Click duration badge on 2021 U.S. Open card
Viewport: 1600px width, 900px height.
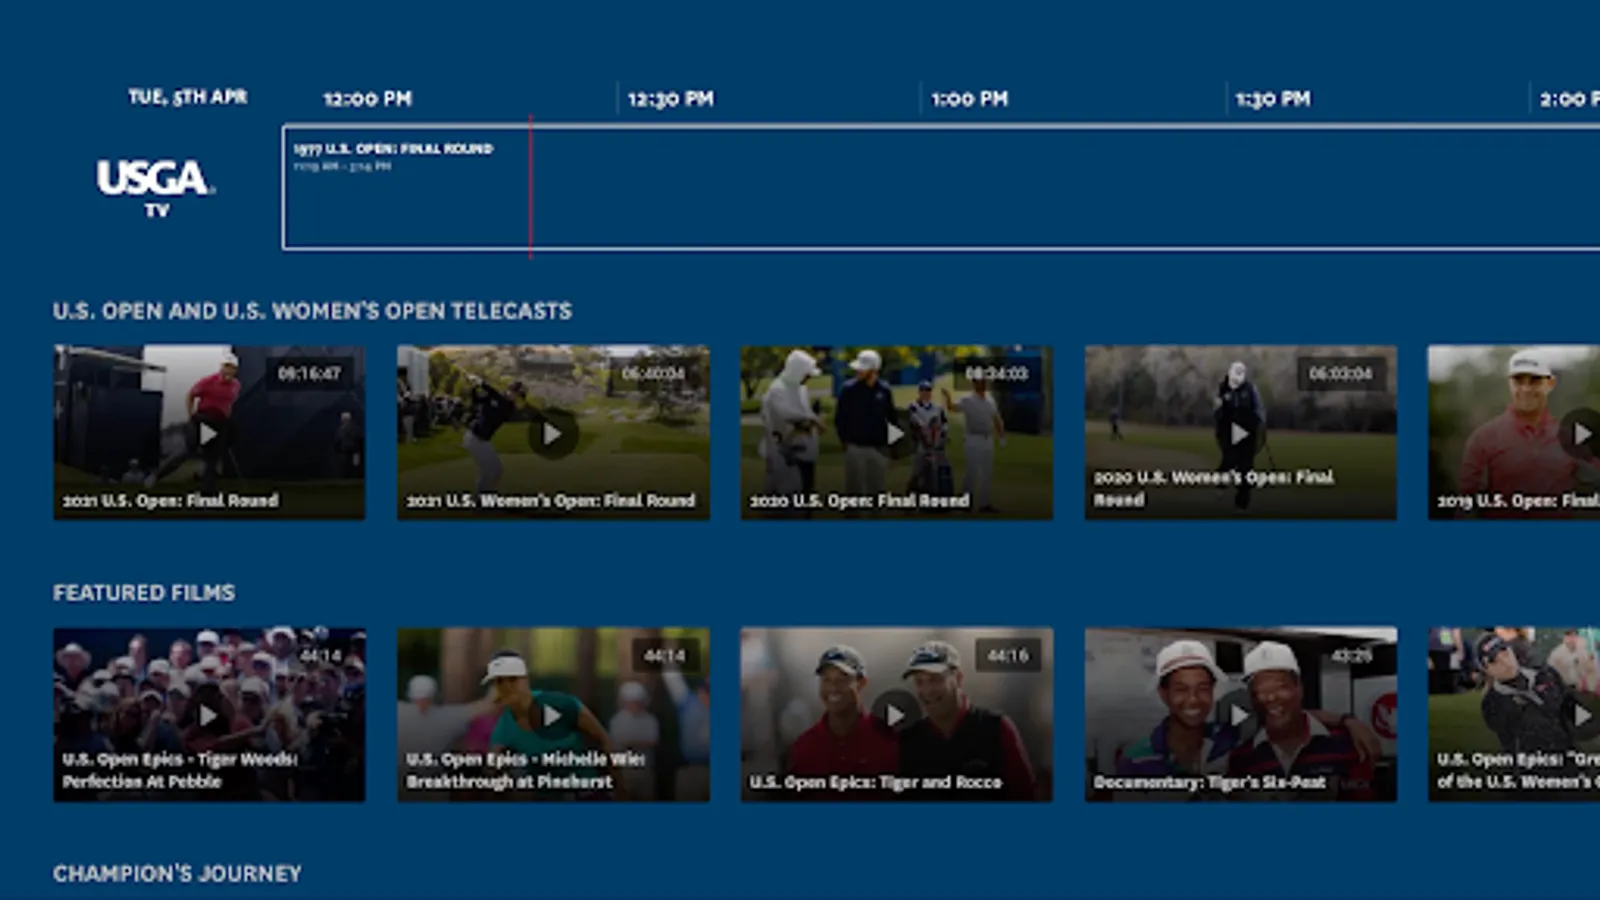click(310, 374)
